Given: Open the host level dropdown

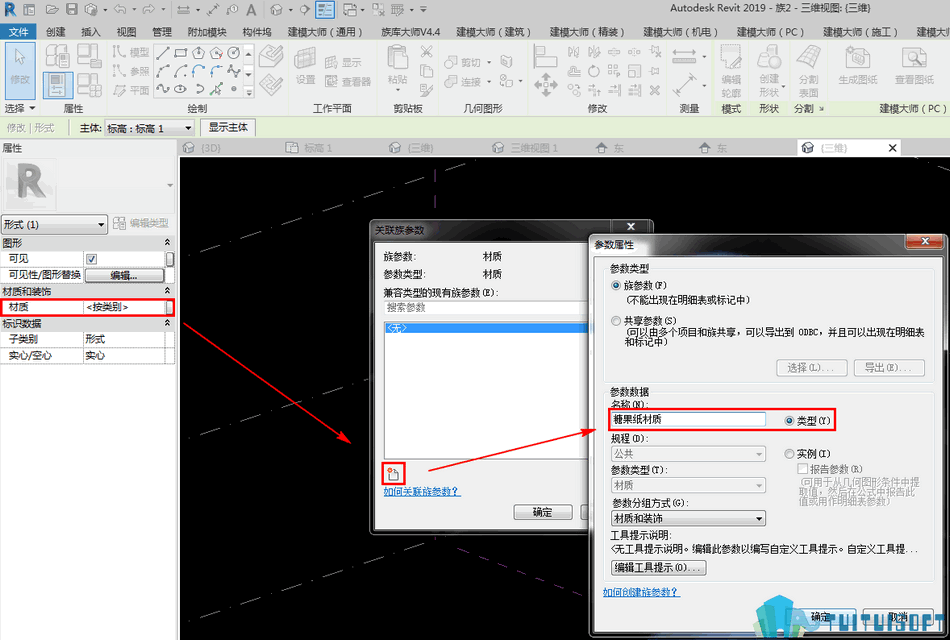Looking at the screenshot, I should pos(150,128).
